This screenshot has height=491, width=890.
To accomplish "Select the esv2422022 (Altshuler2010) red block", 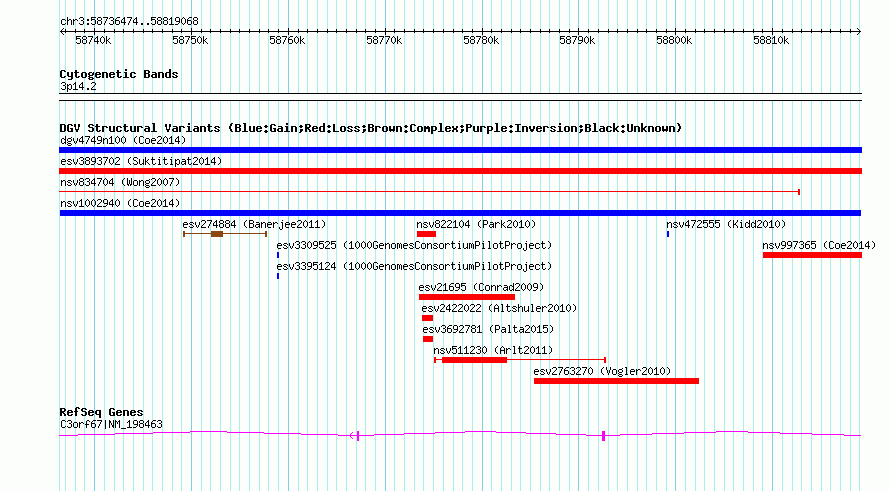I will click(428, 318).
